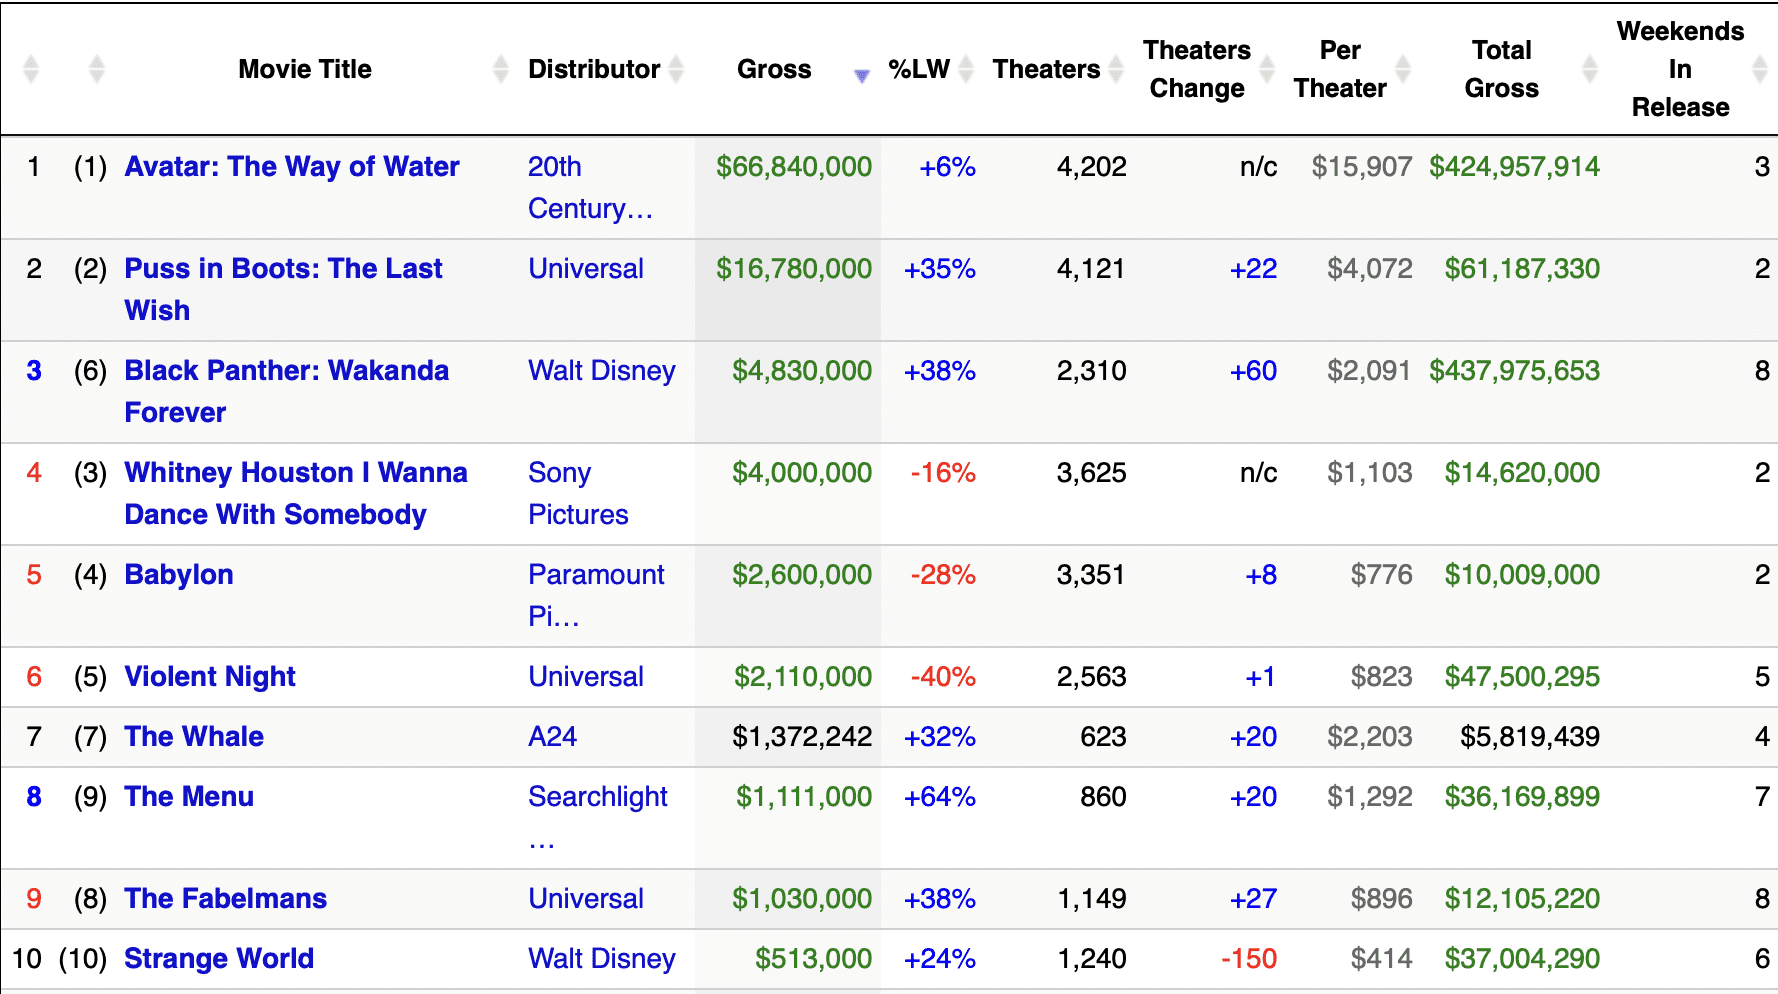Select the Theaters column header
Screen dimensions: 1778x994
click(x=1046, y=69)
